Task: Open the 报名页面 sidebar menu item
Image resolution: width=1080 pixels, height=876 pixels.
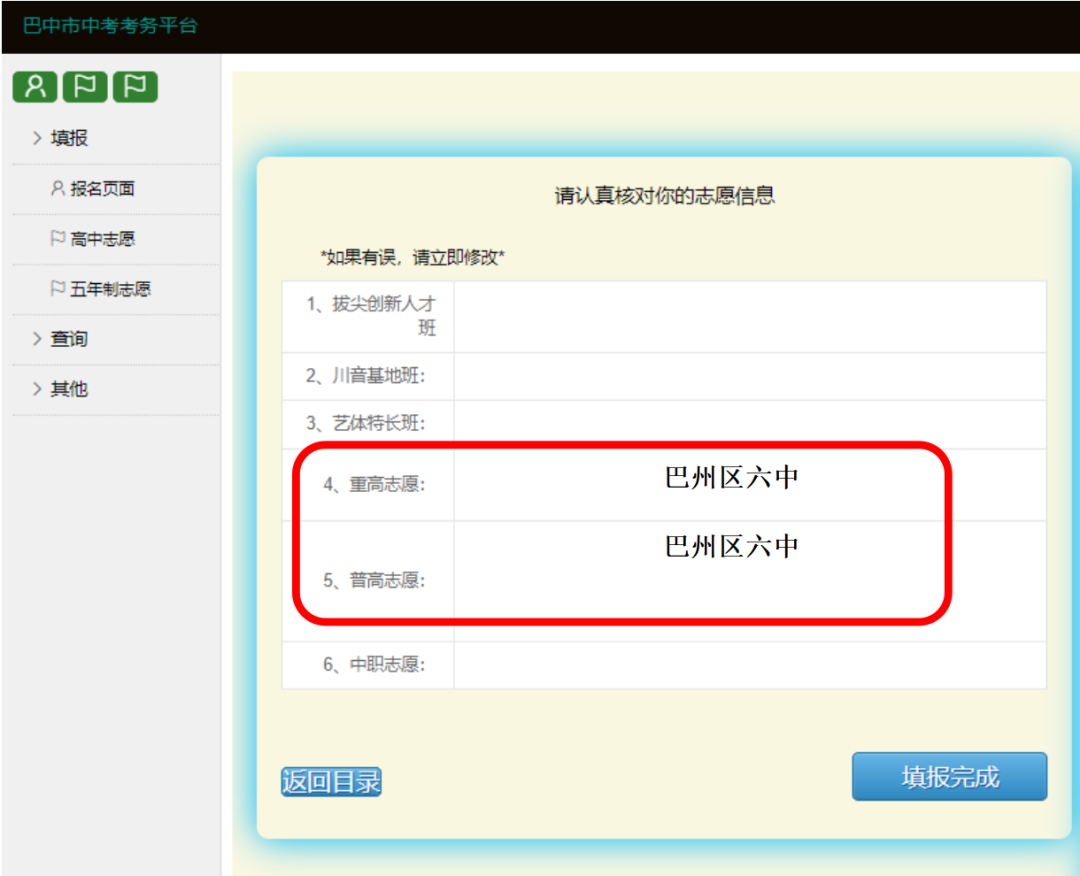Action: 102,189
